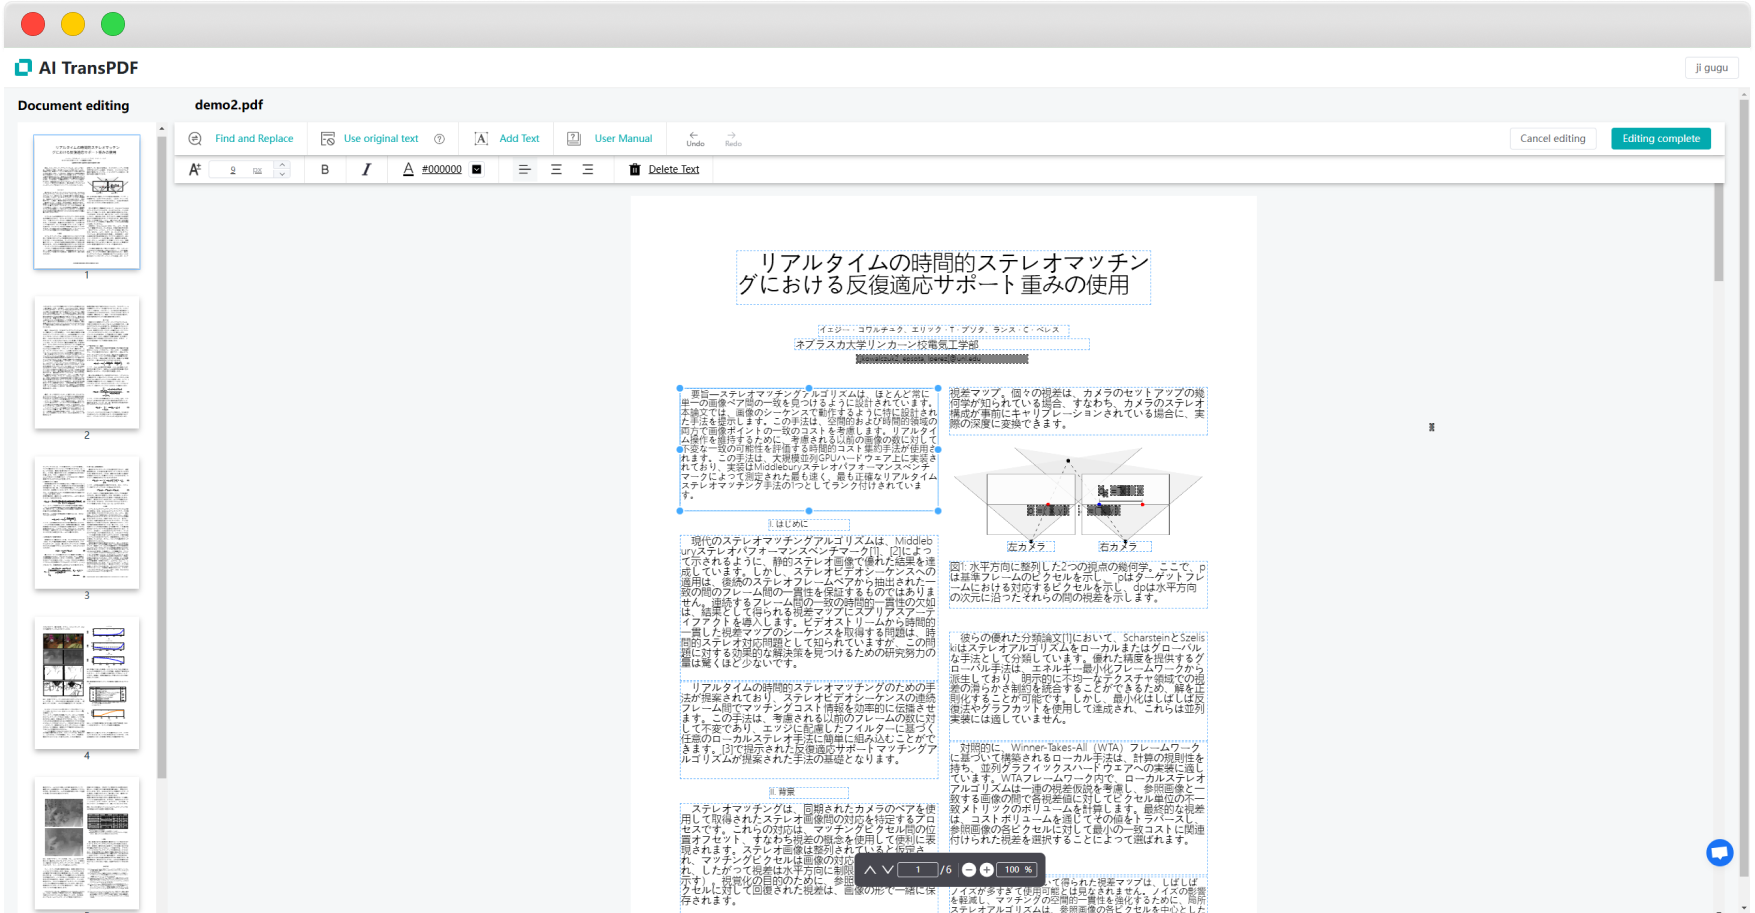Delete the selected text block
The width and height of the screenshot is (1755, 913).
[x=672, y=170]
